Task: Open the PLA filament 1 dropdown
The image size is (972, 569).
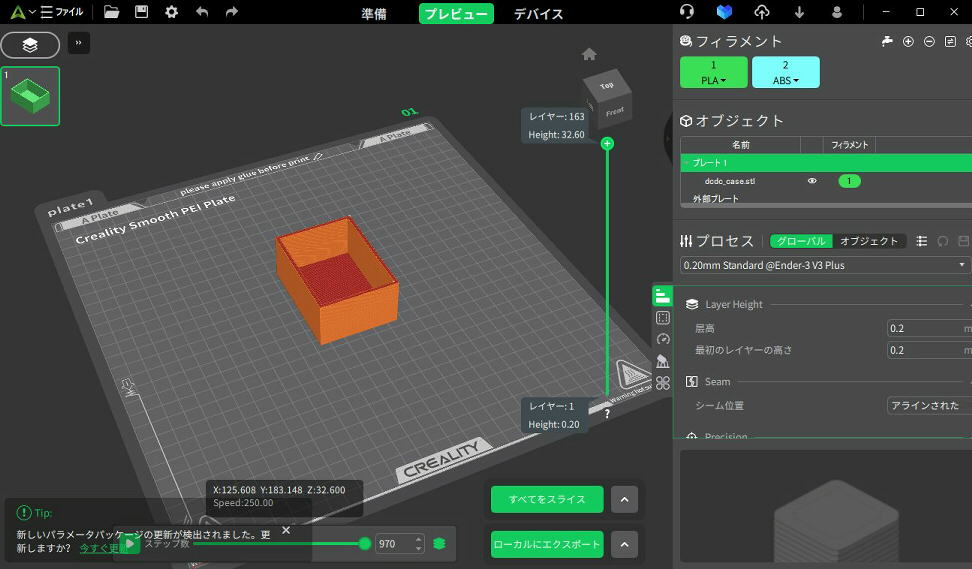Action: 713,73
